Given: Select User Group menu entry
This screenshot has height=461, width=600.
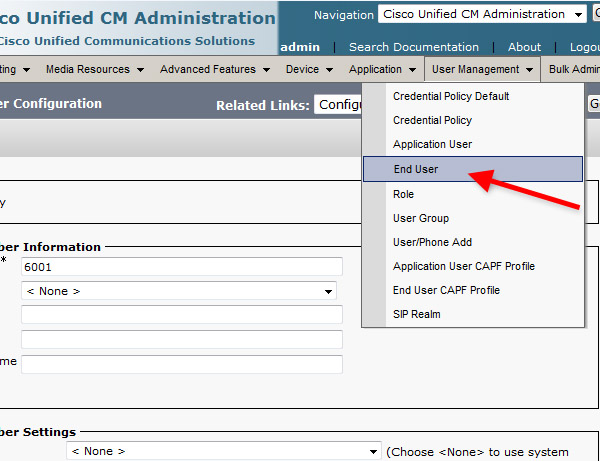Looking at the screenshot, I should (473, 218).
